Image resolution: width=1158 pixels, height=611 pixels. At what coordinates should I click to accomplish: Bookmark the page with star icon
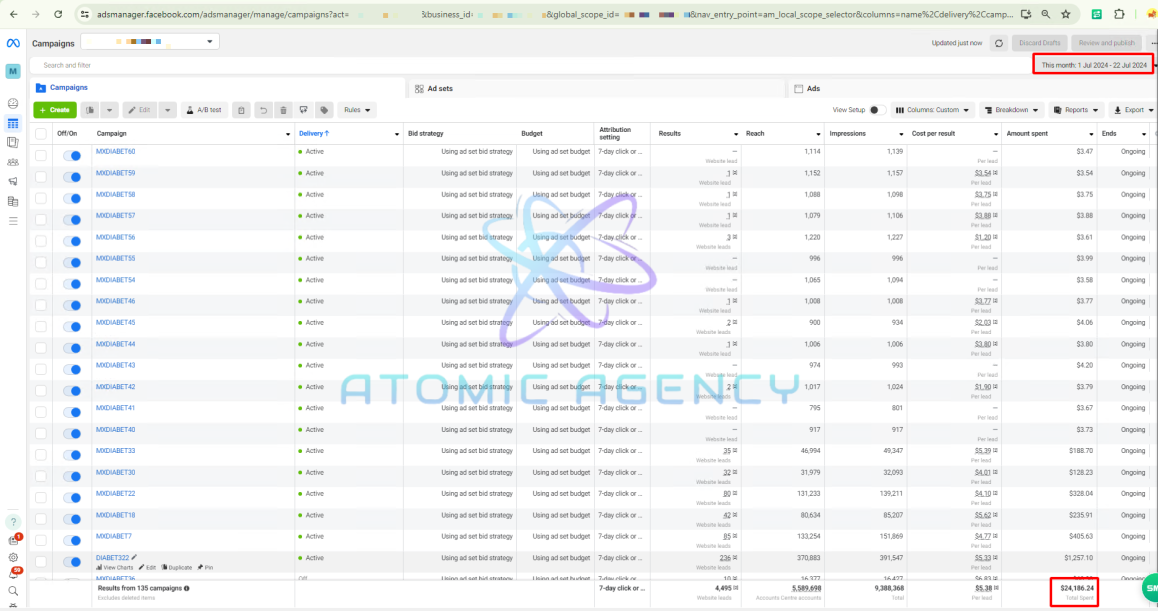(1066, 14)
